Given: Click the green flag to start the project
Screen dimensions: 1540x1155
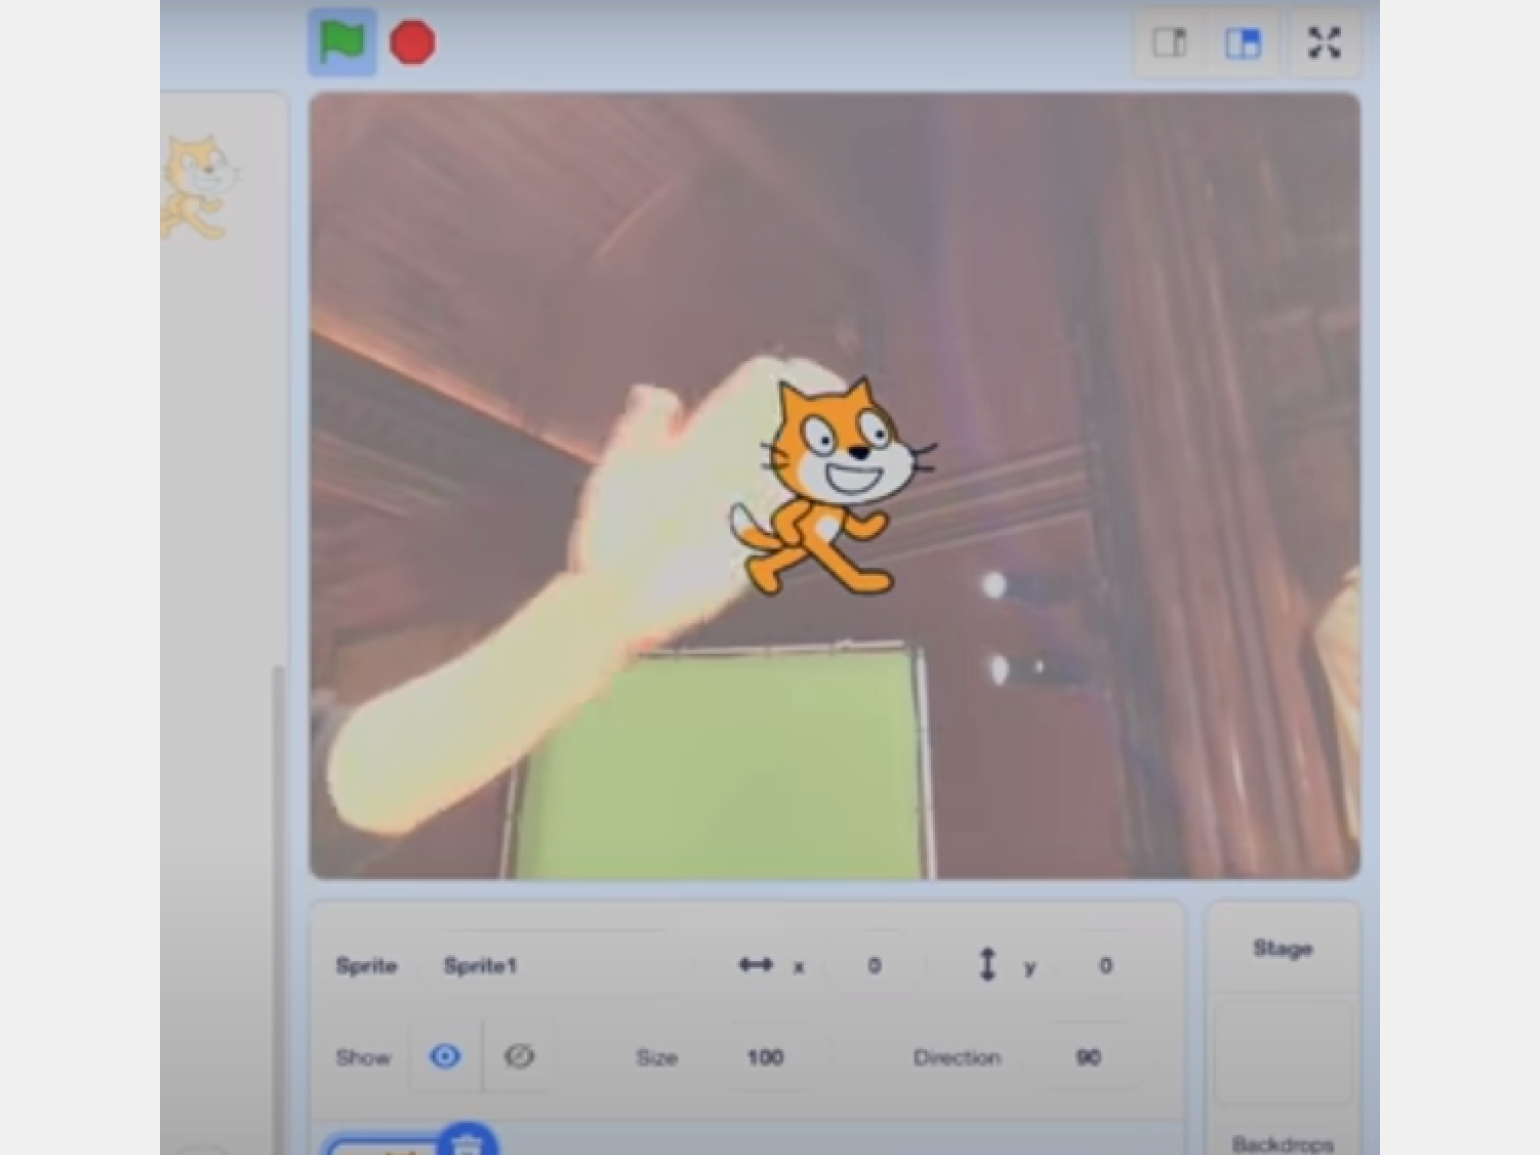Looking at the screenshot, I should click(341, 43).
